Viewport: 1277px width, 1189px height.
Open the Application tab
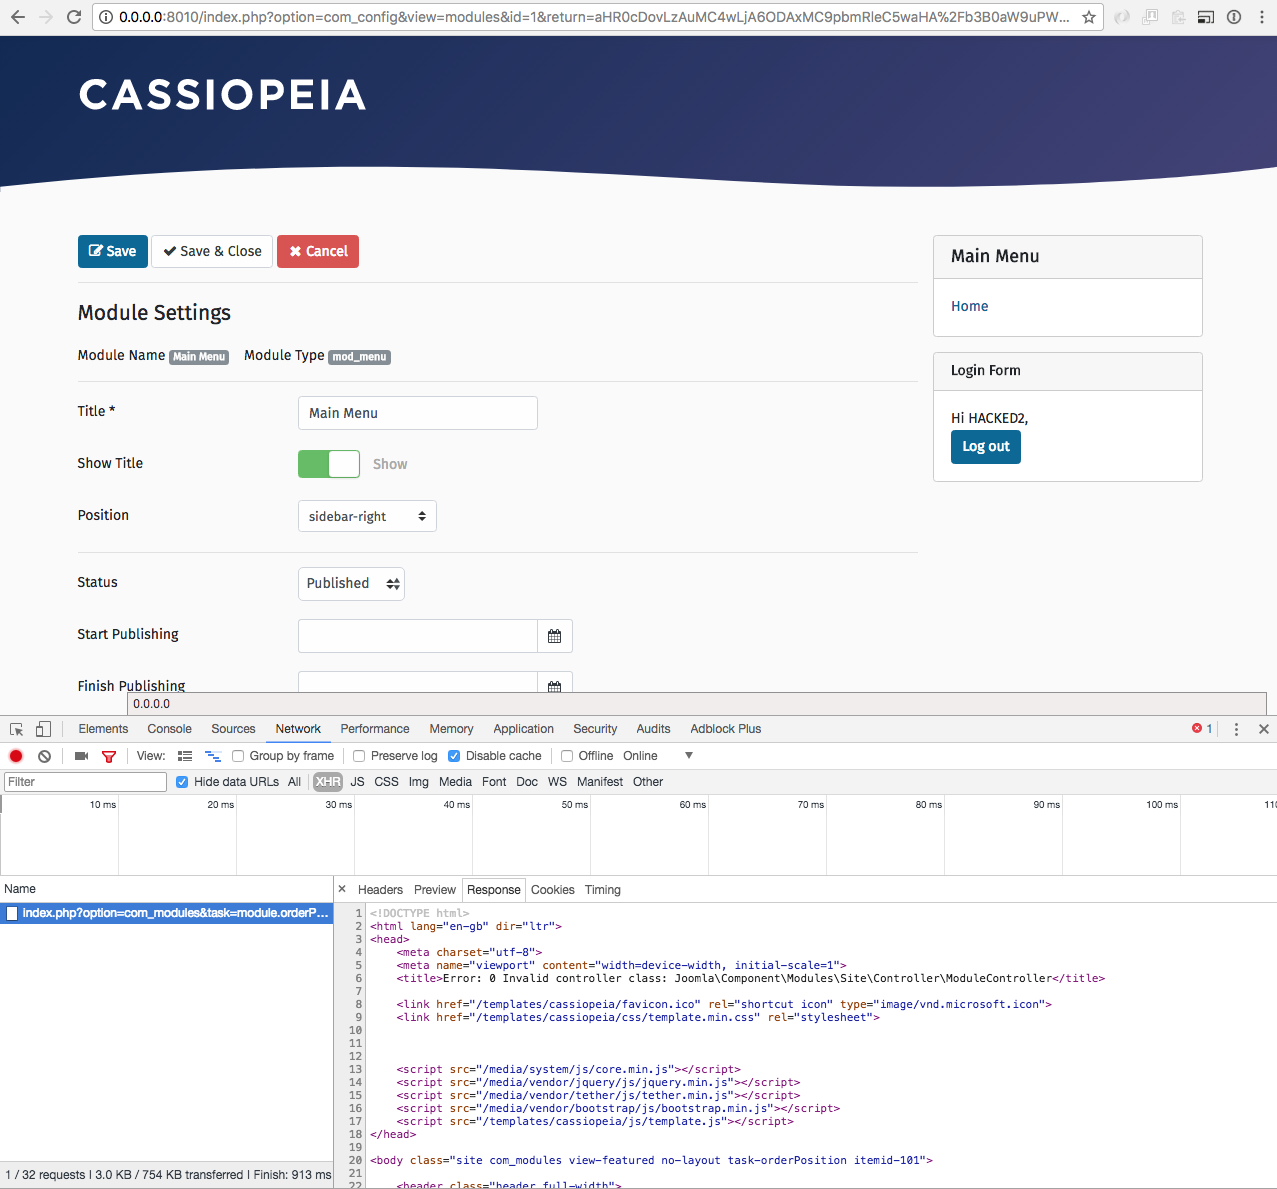pos(523,729)
